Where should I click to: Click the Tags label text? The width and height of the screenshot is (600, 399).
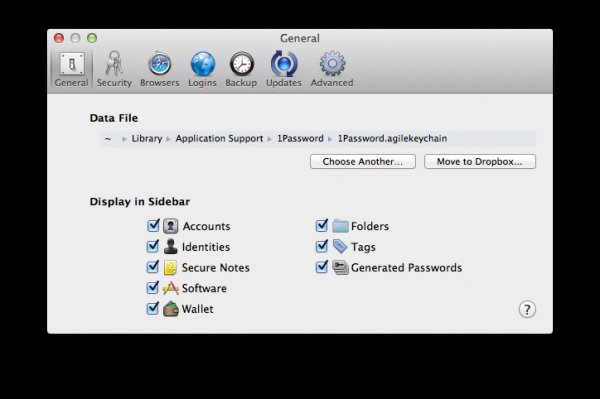tap(363, 247)
